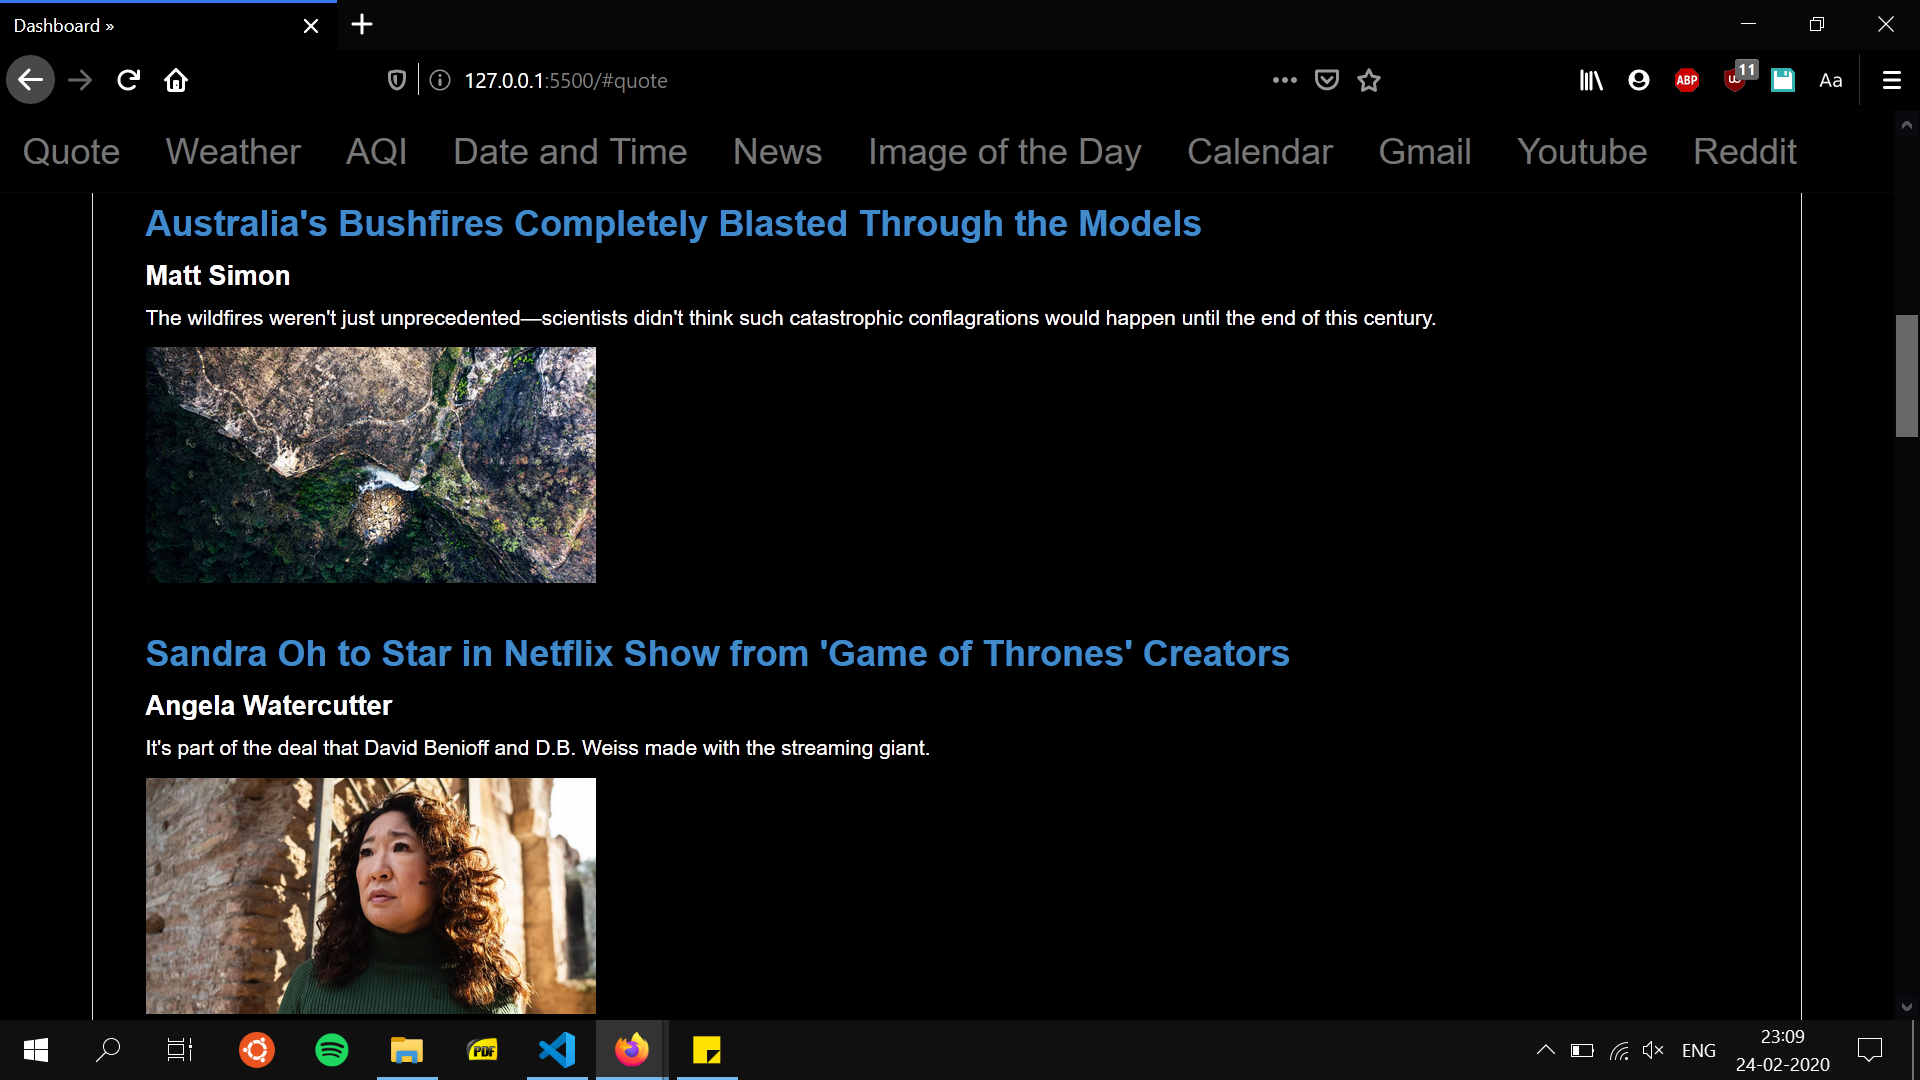The width and height of the screenshot is (1920, 1080).
Task: Click the Firefox reload page icon
Action: [x=128, y=80]
